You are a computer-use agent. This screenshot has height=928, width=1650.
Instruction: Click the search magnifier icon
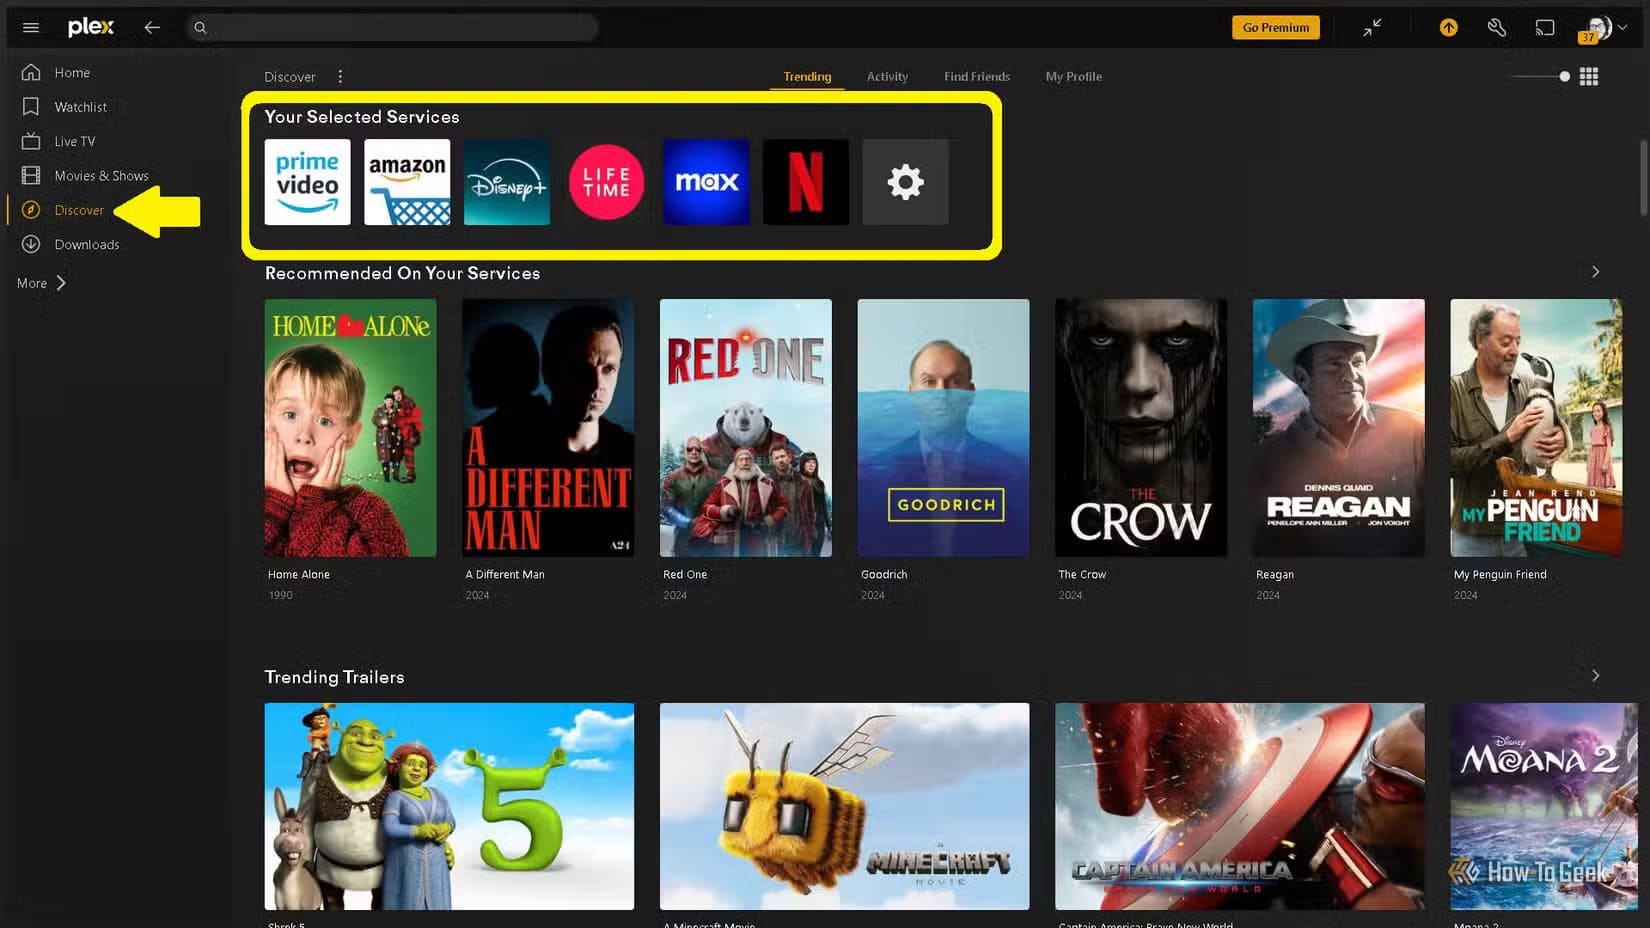click(x=200, y=28)
